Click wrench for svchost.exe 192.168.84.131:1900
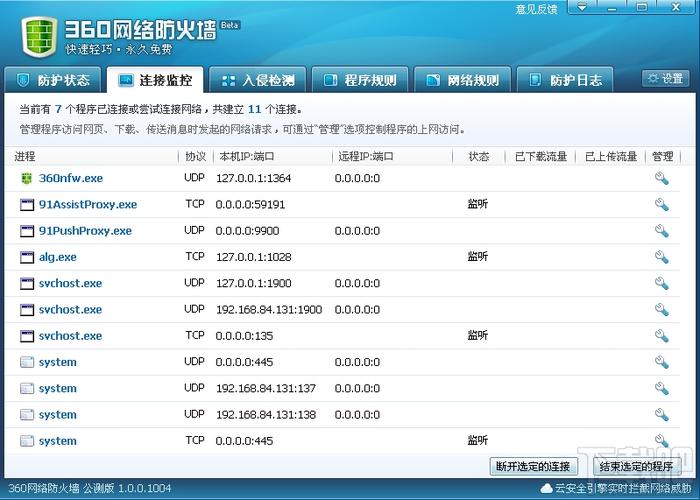 pos(662,309)
